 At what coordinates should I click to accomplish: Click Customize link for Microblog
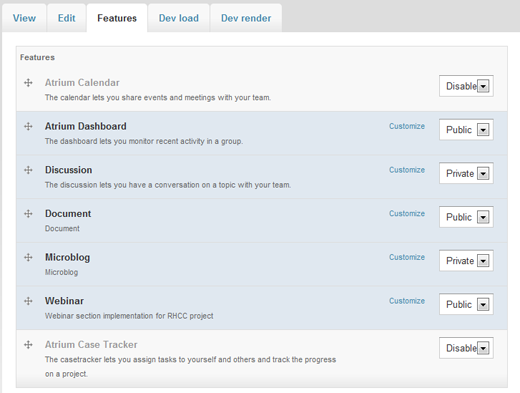coord(407,257)
